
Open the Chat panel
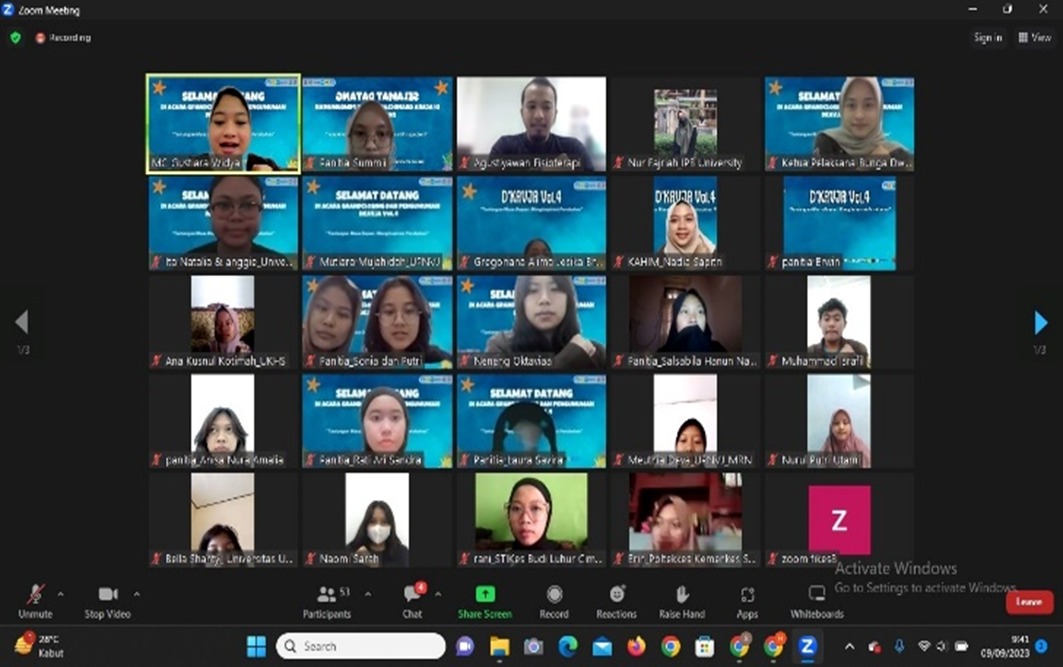coord(411,599)
